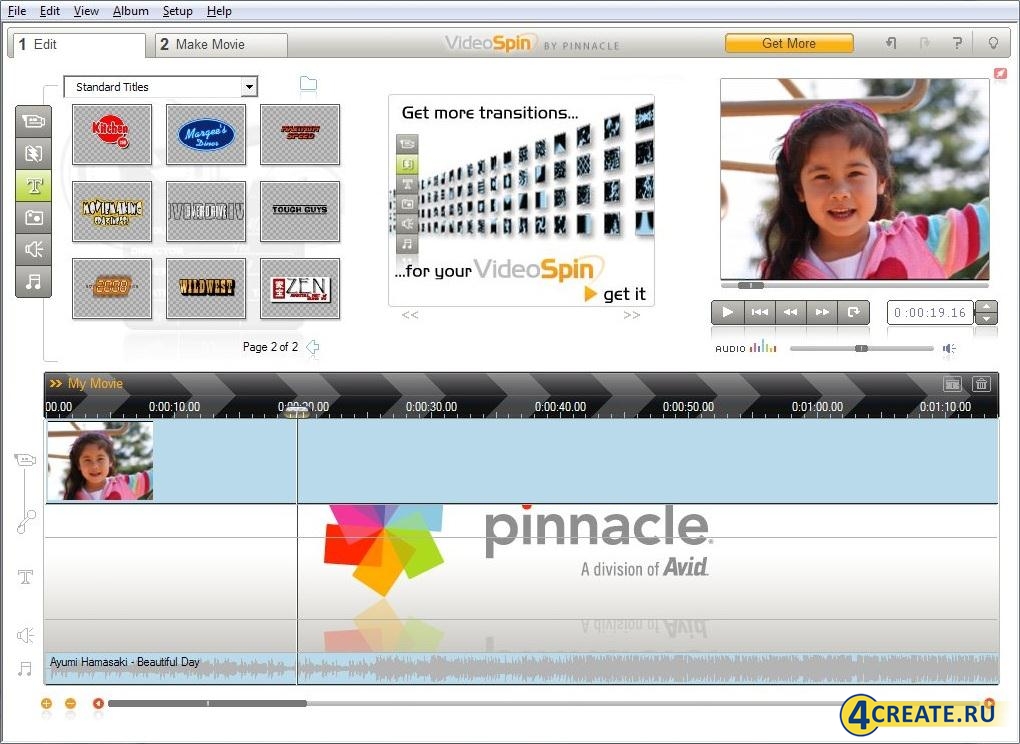
Task: Open the Album menu
Action: coord(130,11)
